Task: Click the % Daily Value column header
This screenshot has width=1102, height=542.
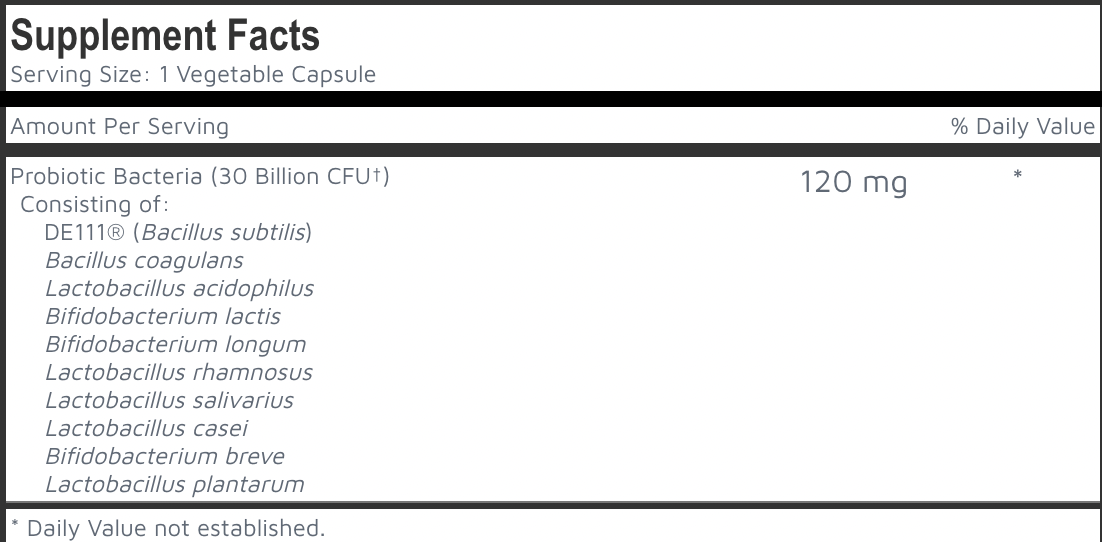Action: click(1022, 127)
